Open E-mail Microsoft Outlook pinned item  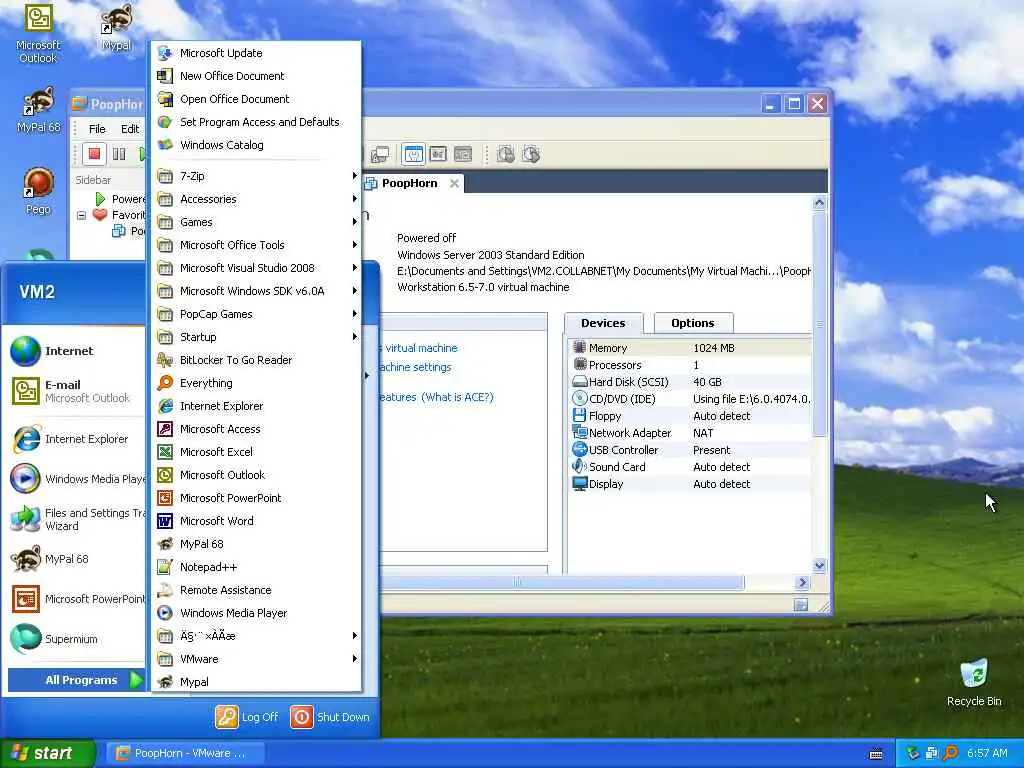(x=75, y=391)
